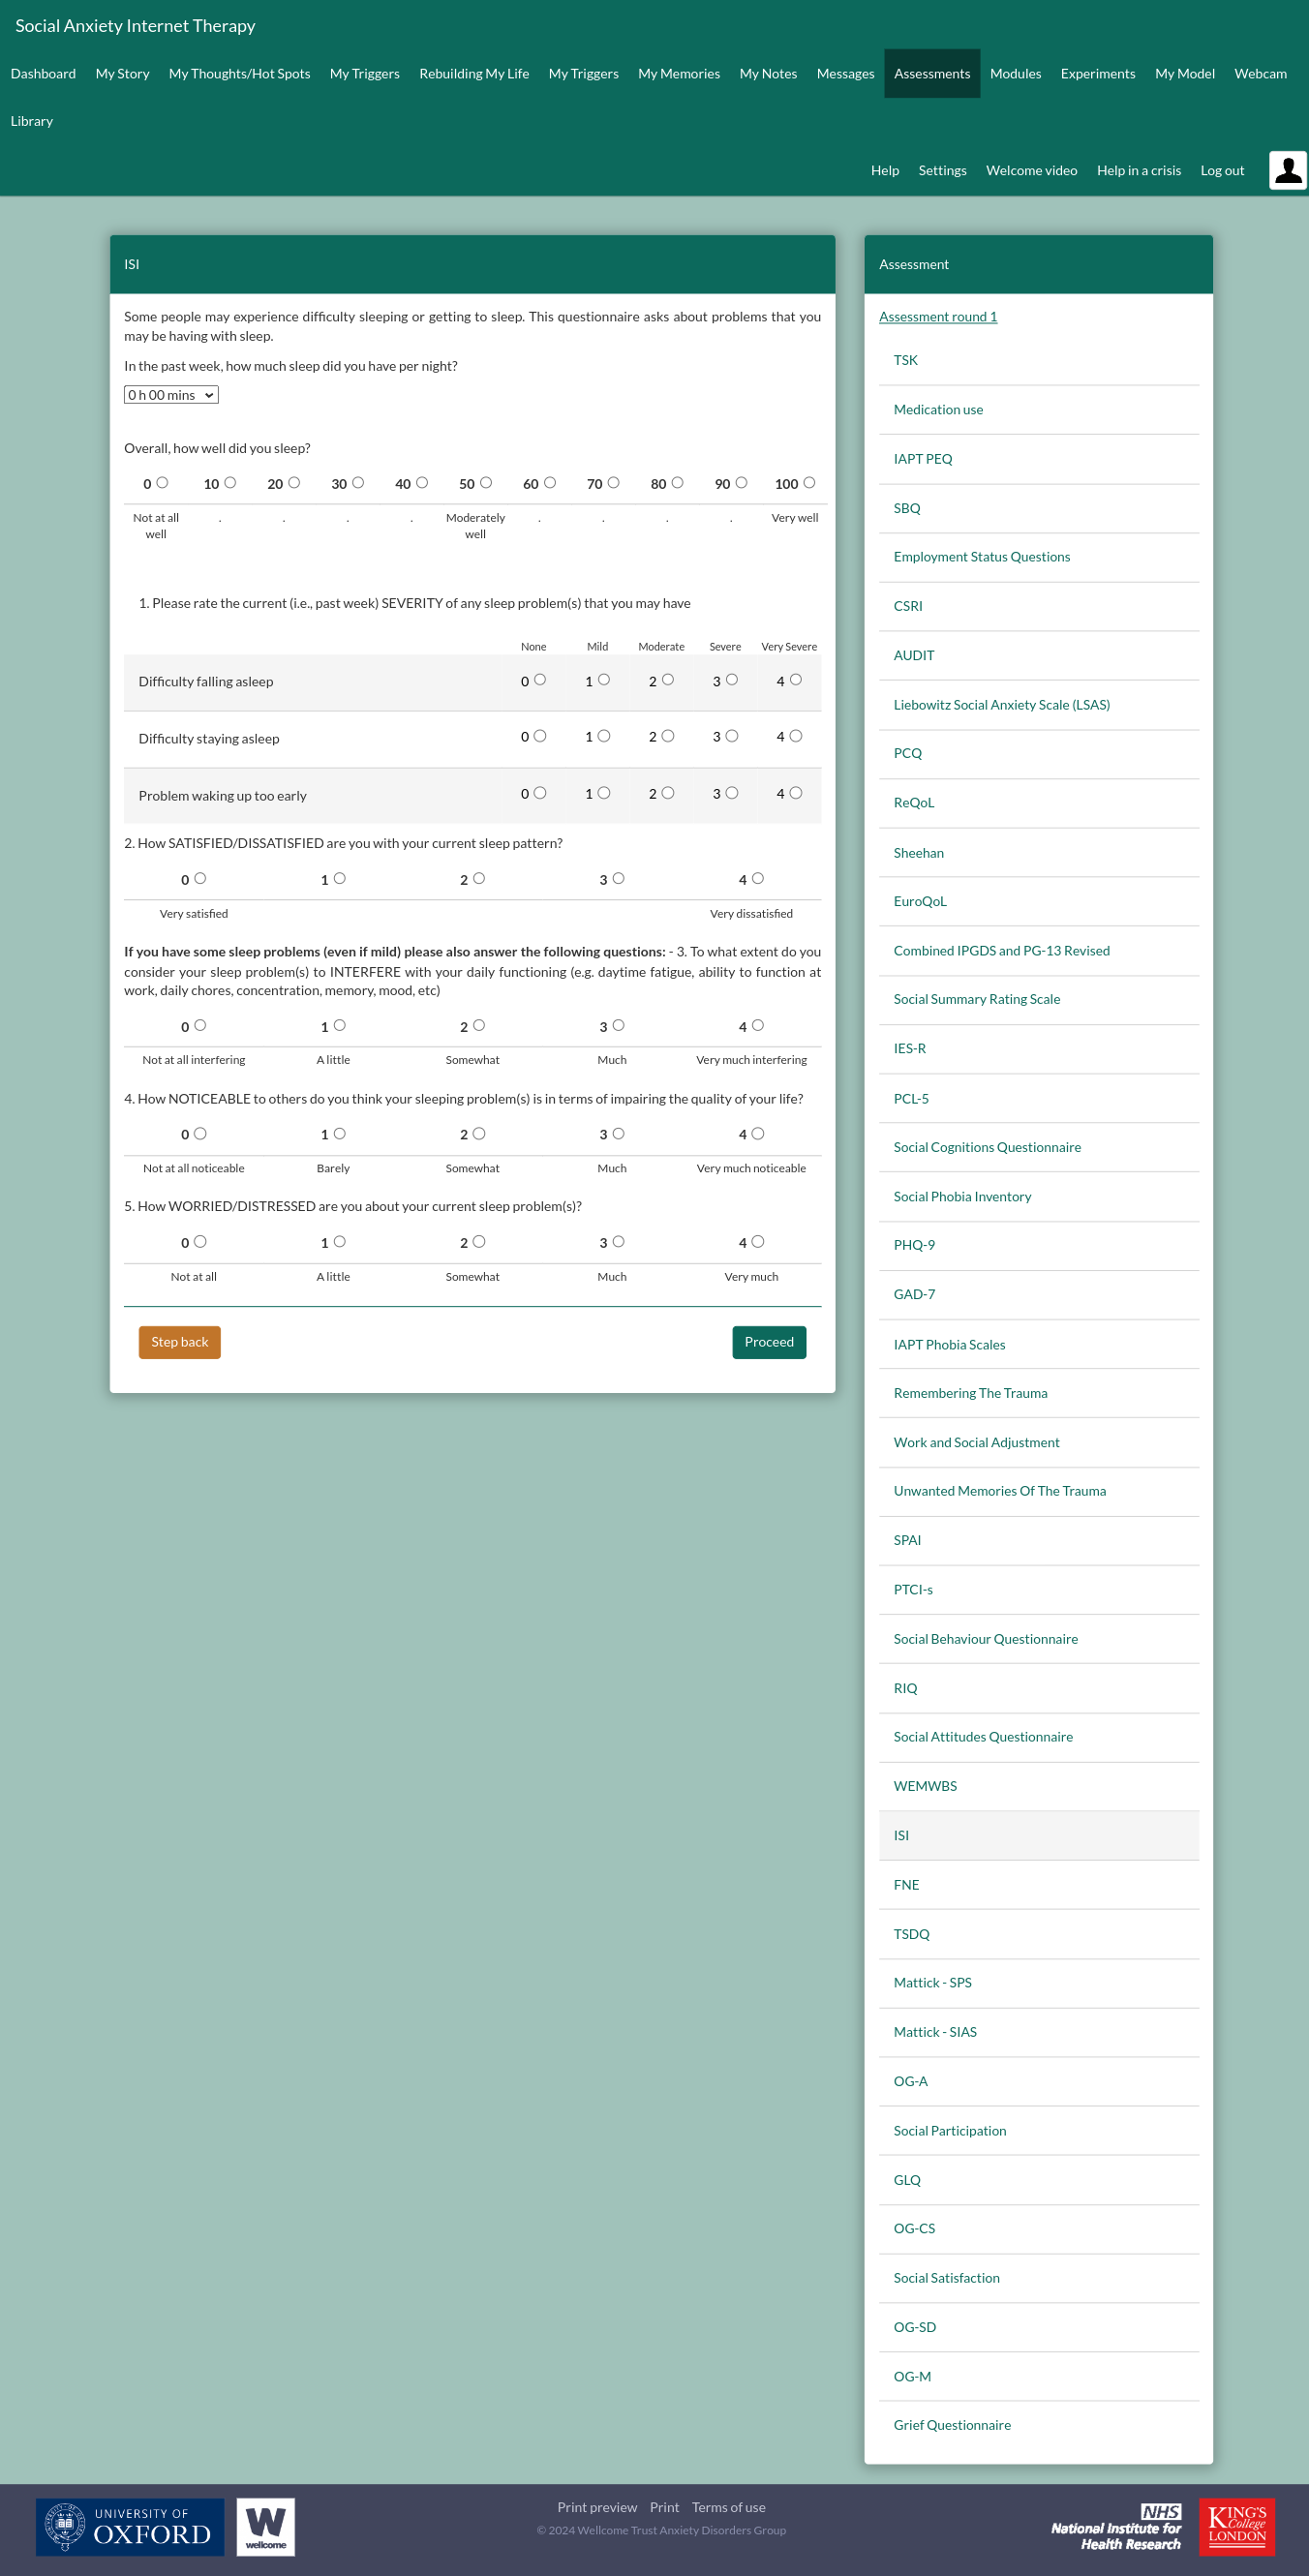
Task: Select the ISI item in assessment list
Action: click(901, 1835)
